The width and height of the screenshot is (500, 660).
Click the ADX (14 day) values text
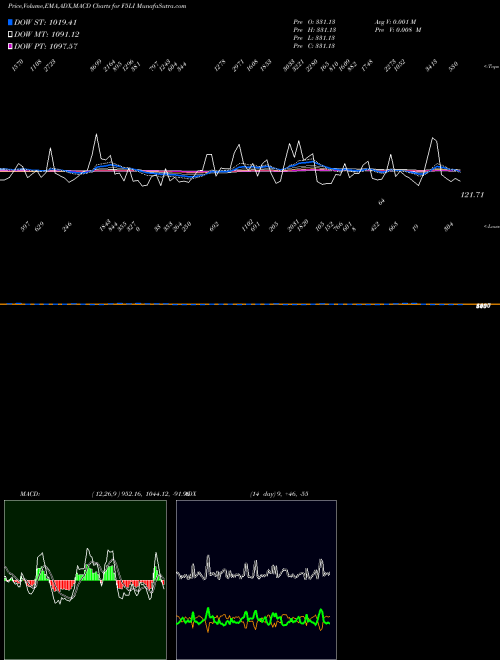click(x=279, y=494)
